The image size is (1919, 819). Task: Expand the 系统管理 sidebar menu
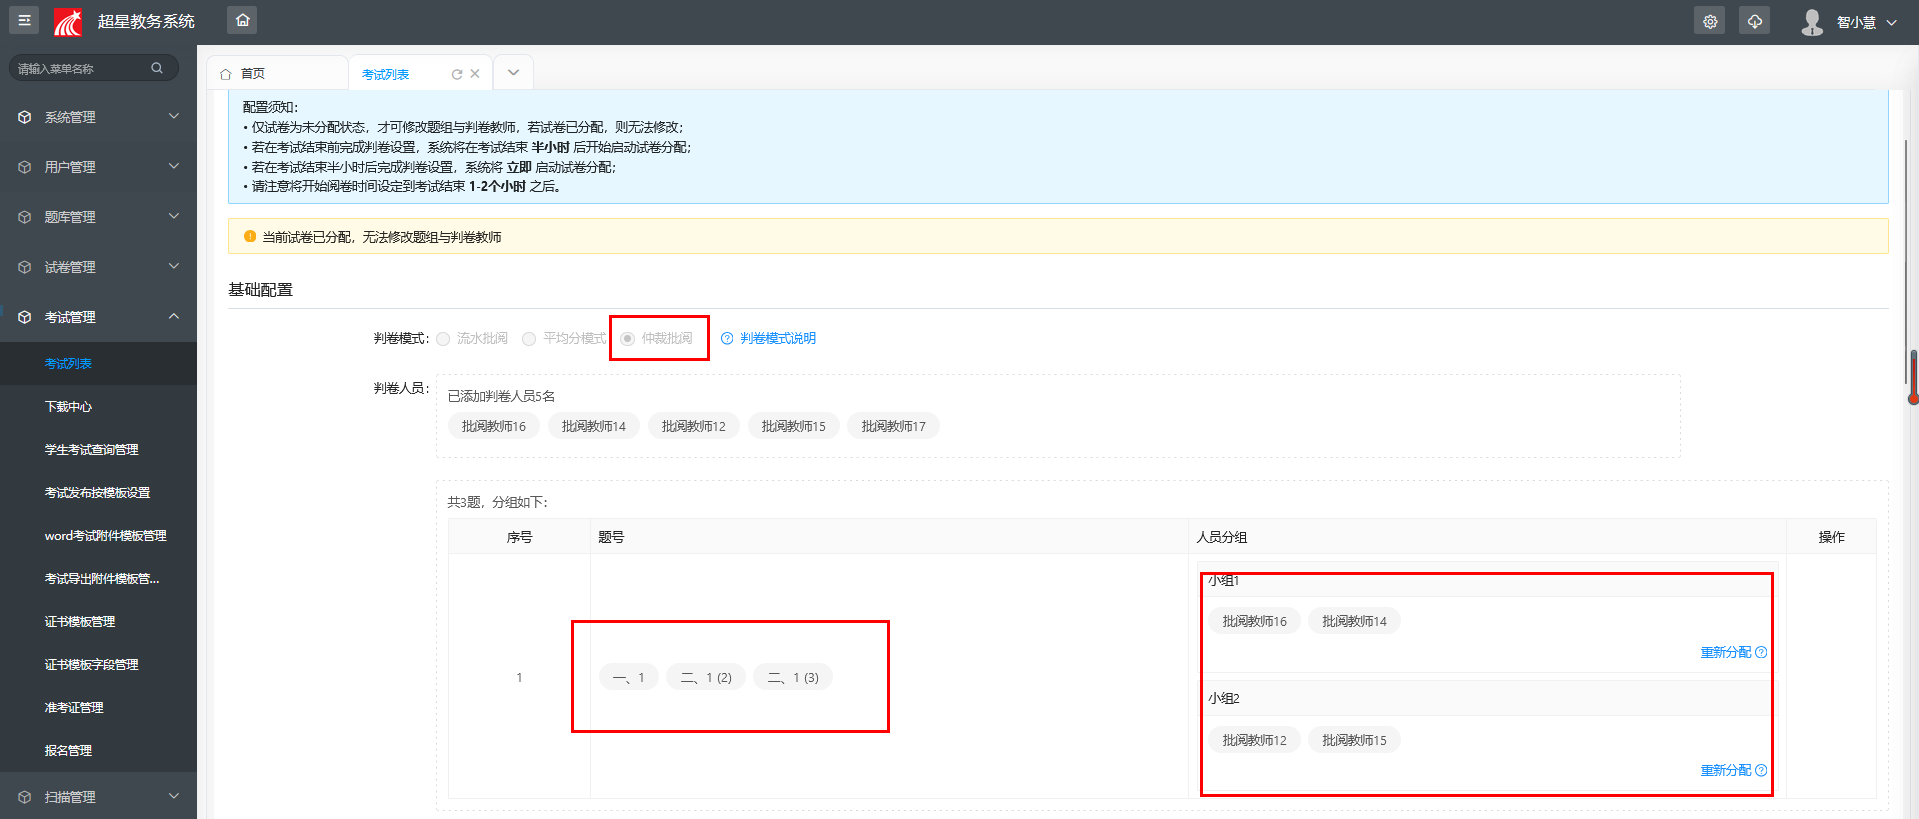98,117
